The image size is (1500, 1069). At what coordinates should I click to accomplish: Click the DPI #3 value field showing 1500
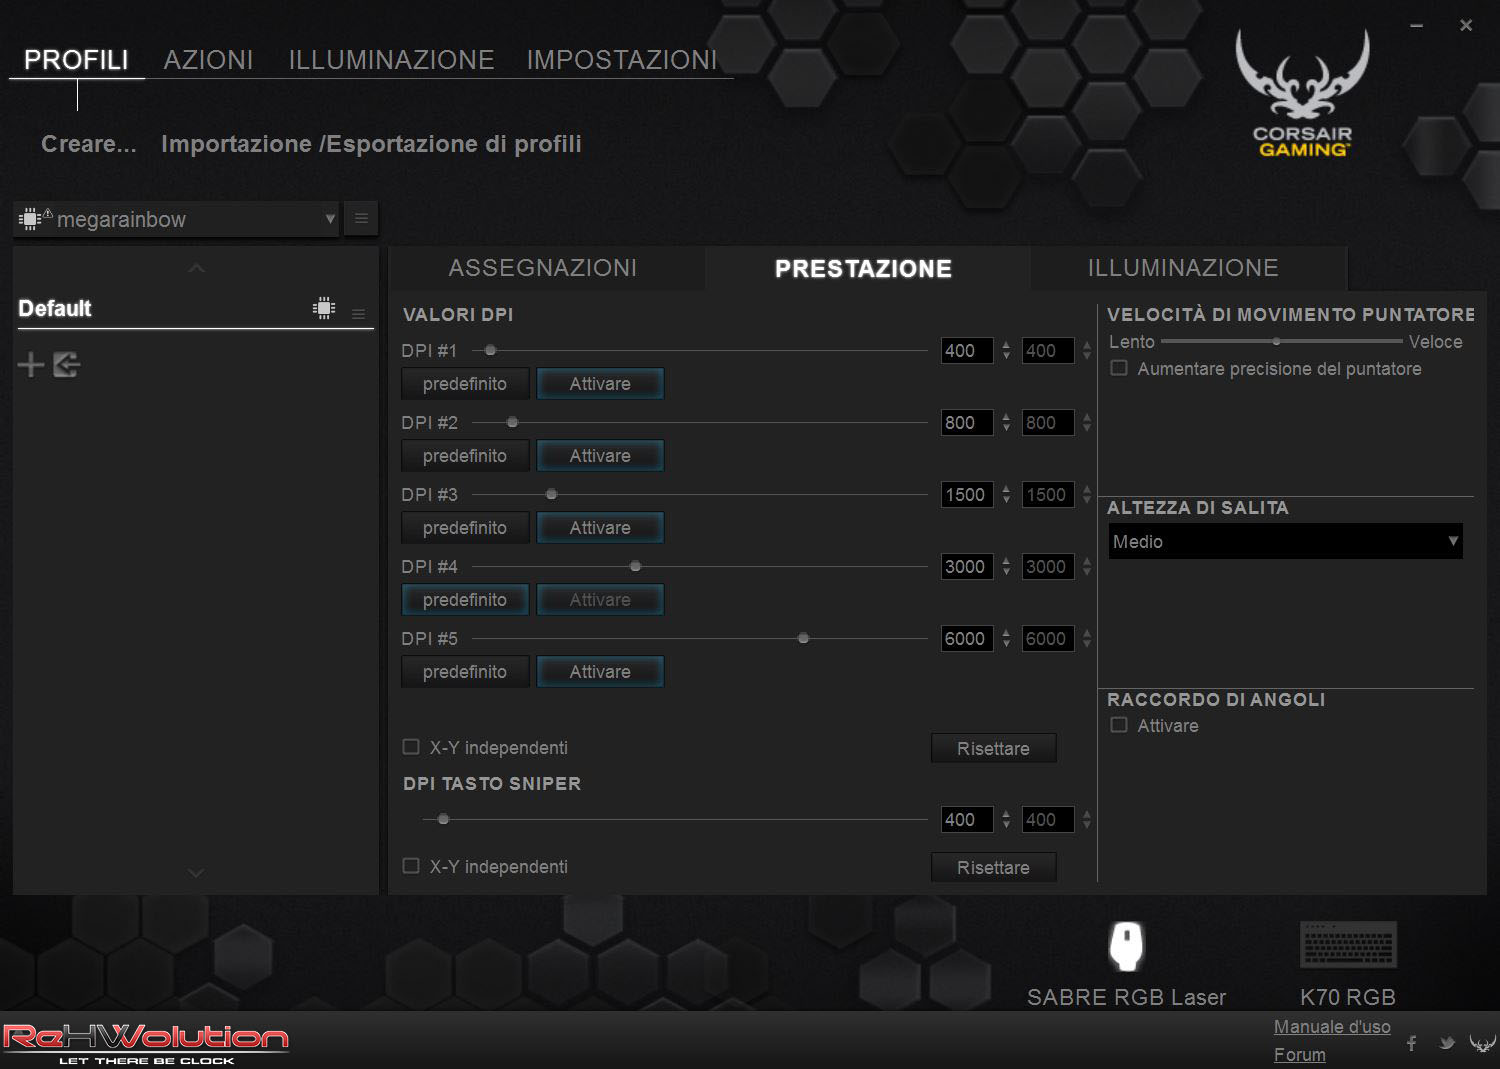click(x=966, y=495)
